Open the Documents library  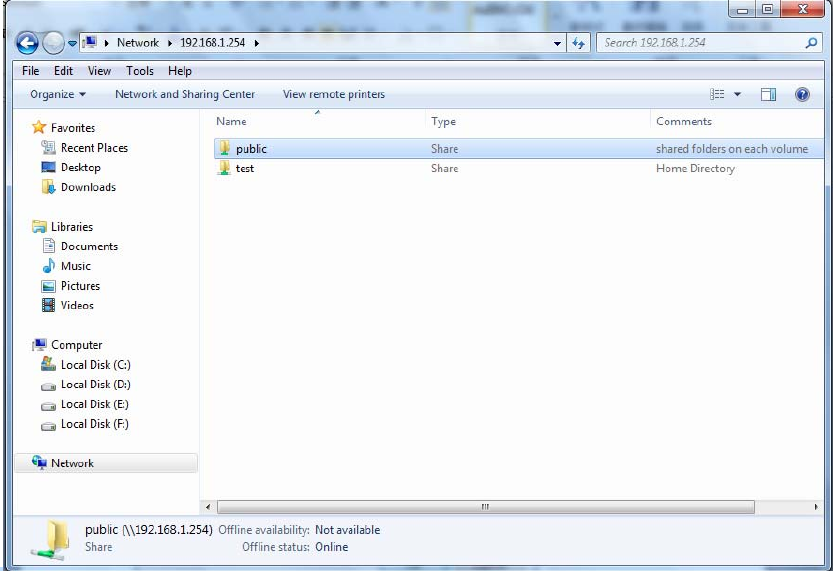pos(89,246)
